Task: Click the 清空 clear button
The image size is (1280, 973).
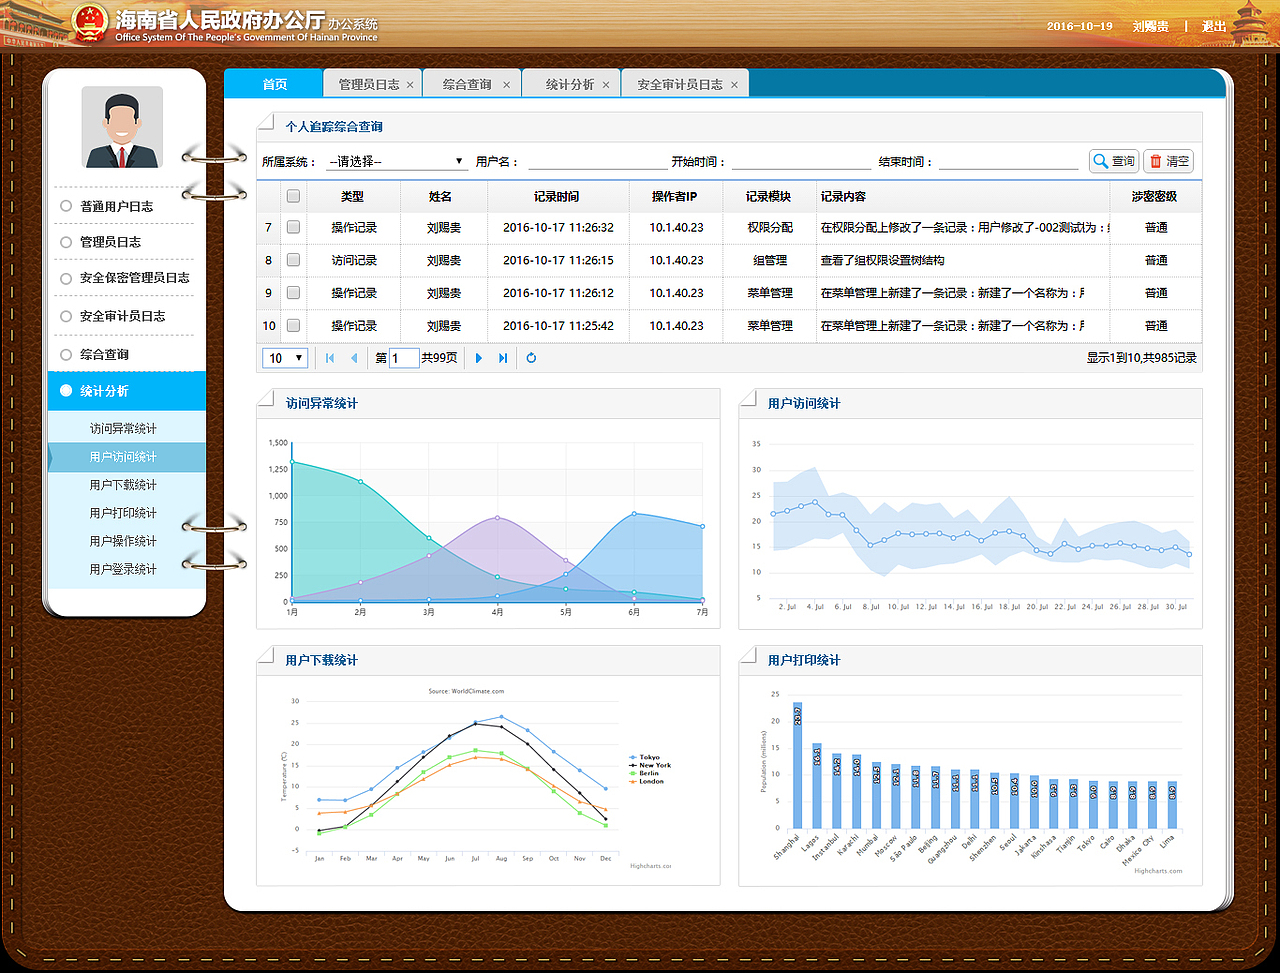Action: (1168, 161)
